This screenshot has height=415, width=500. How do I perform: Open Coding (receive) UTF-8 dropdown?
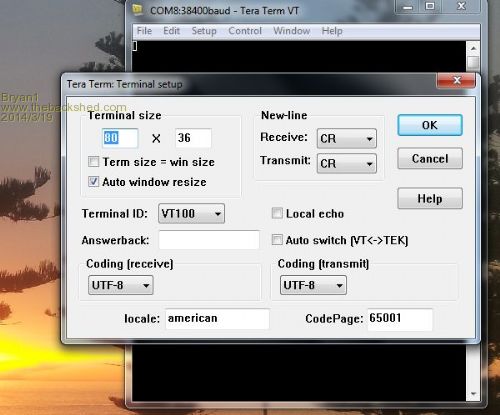(x=121, y=285)
